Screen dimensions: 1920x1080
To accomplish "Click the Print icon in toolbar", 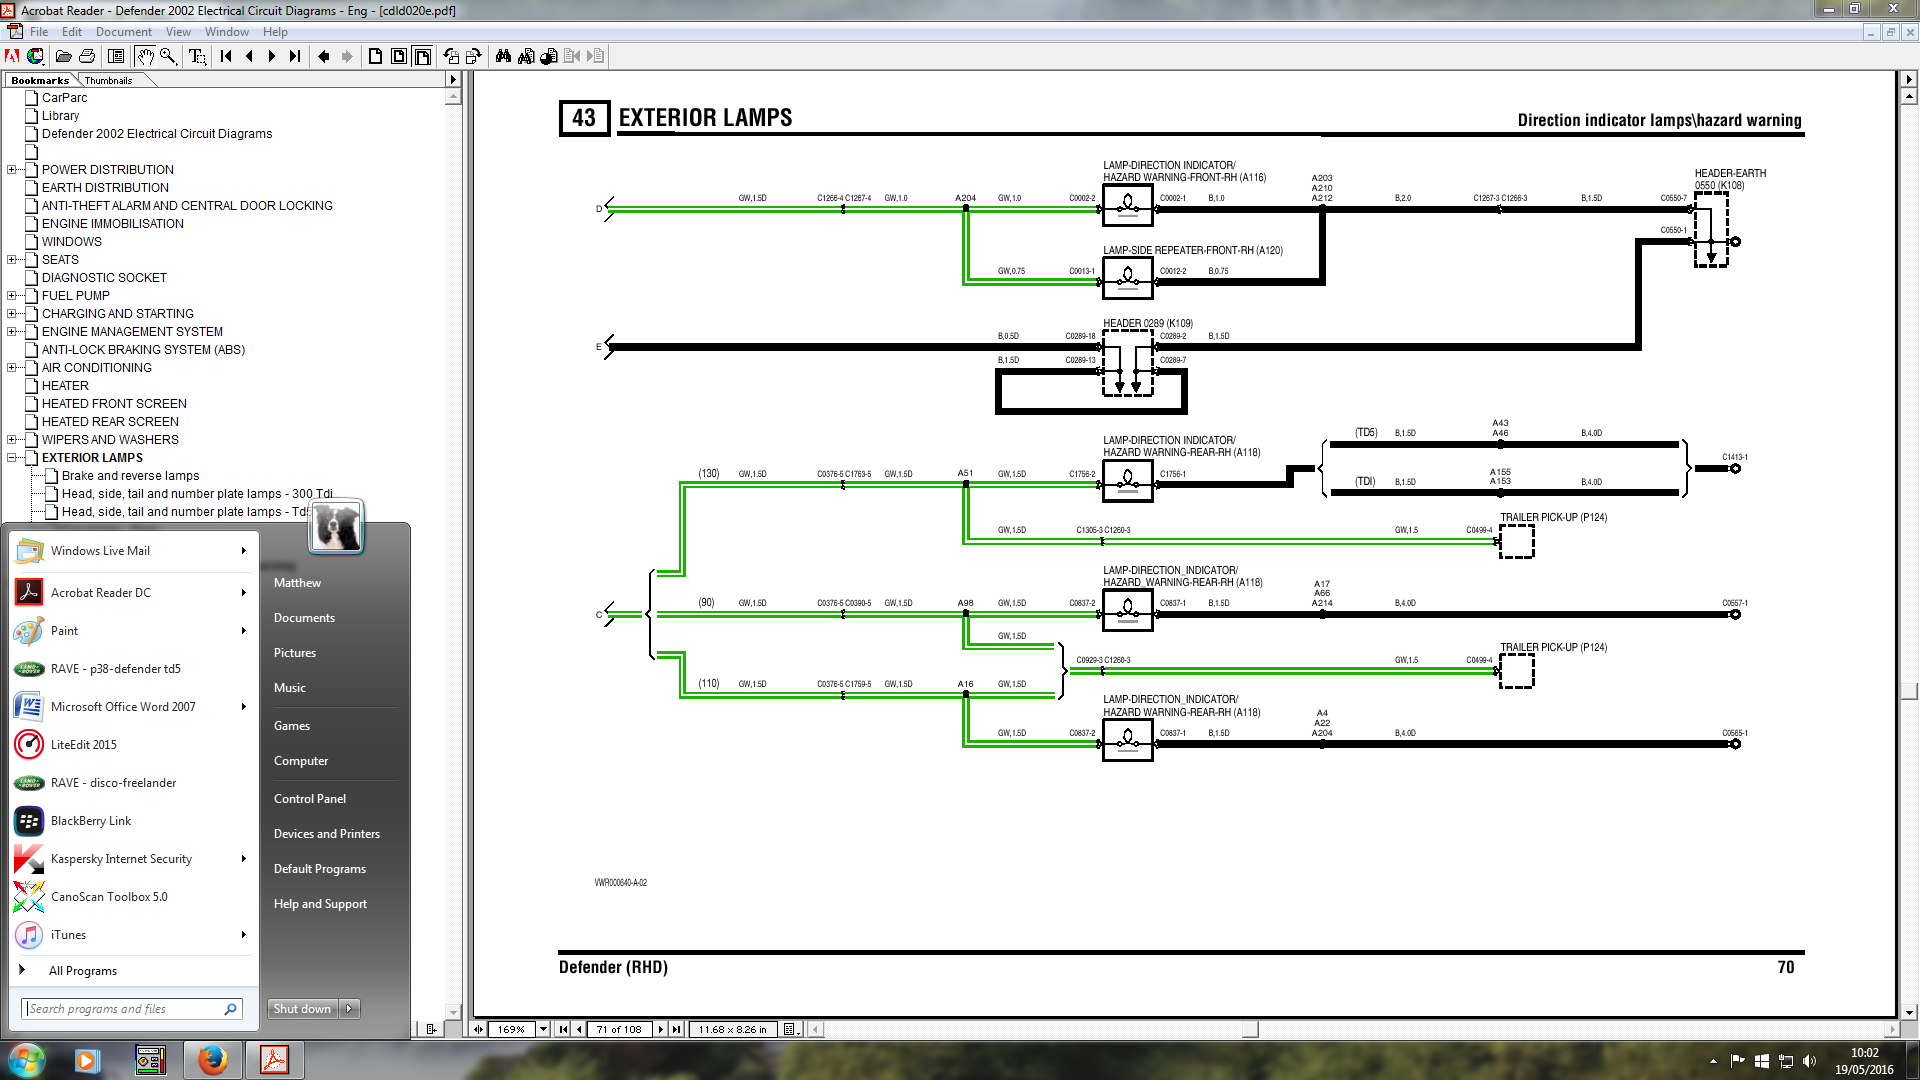I will point(87,56).
